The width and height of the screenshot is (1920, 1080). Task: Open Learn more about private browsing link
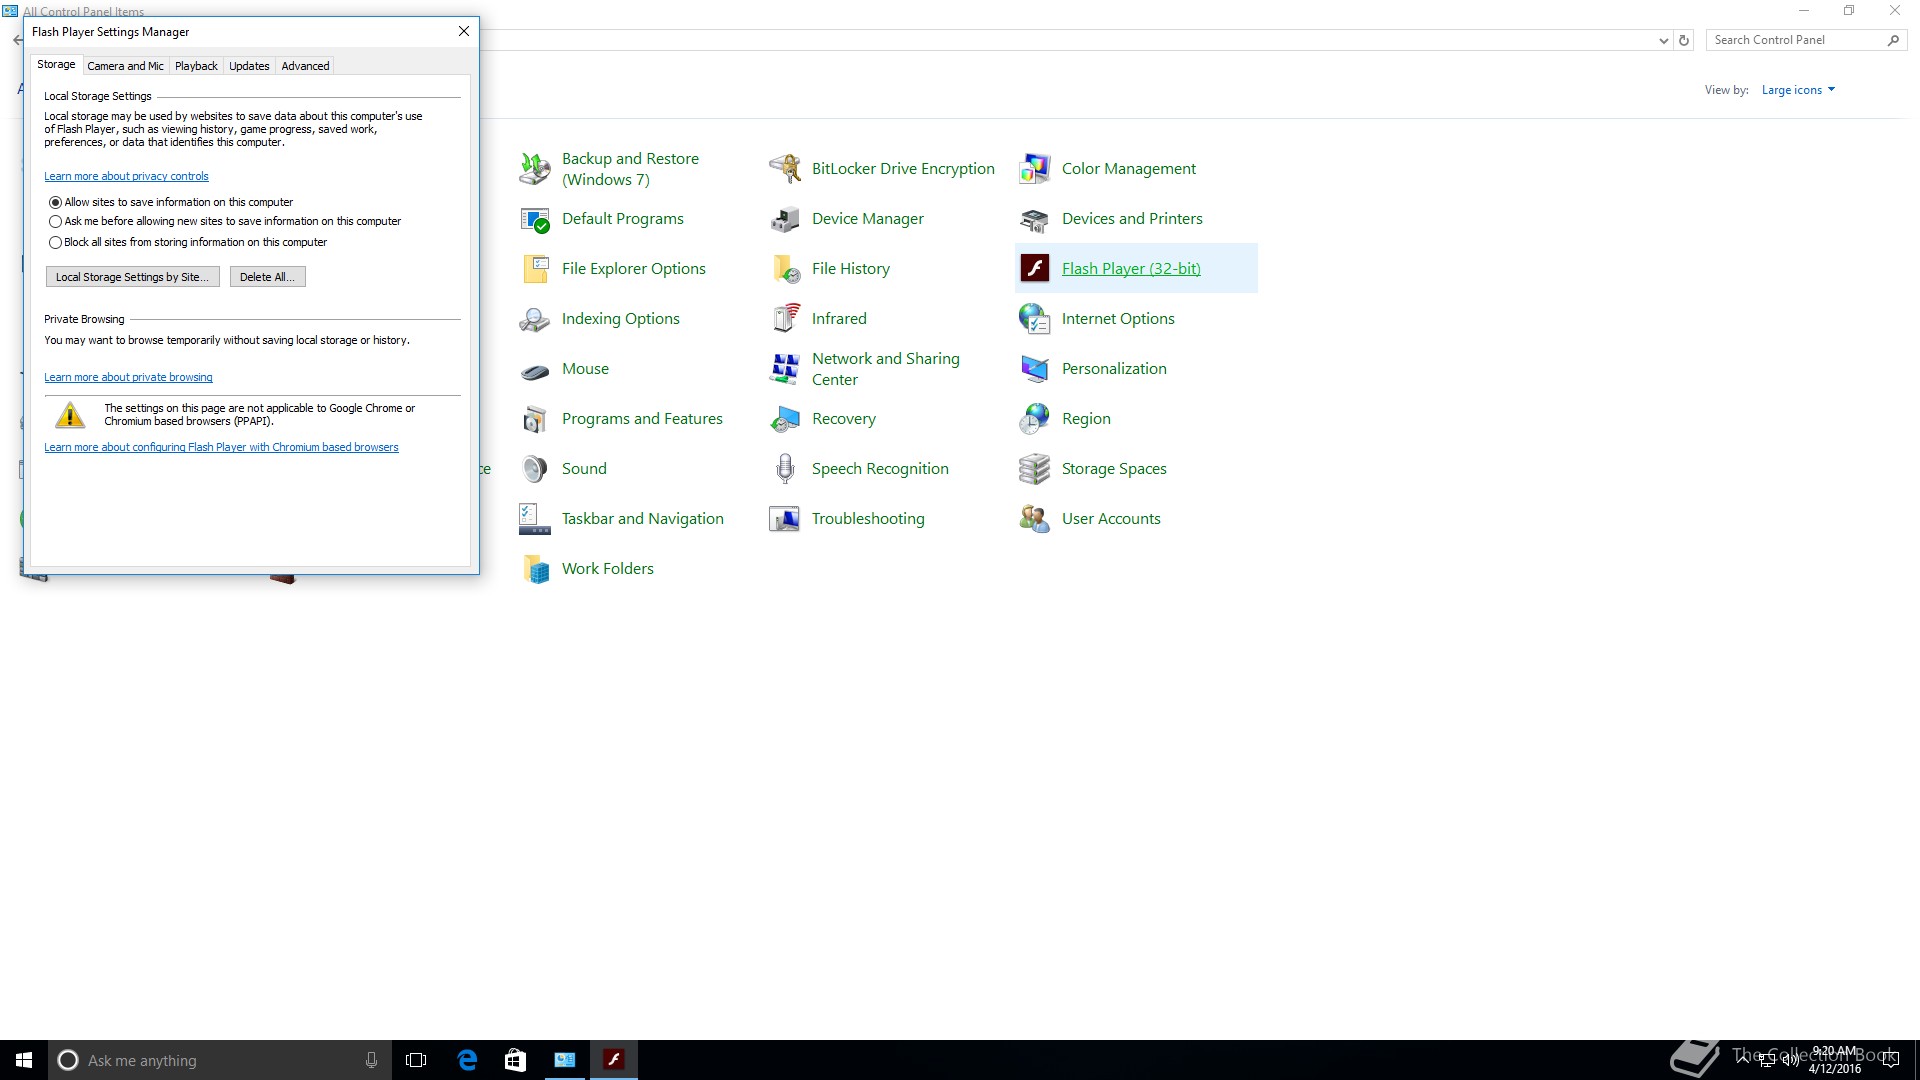128,377
